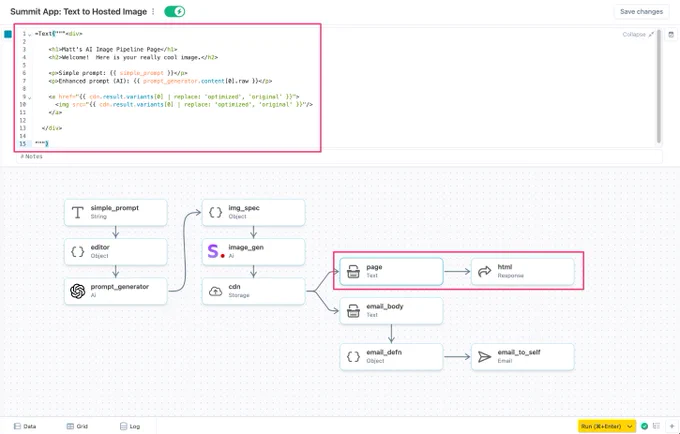Select the html Response node's arrow icon
This screenshot has height=434, width=680.
484,272
